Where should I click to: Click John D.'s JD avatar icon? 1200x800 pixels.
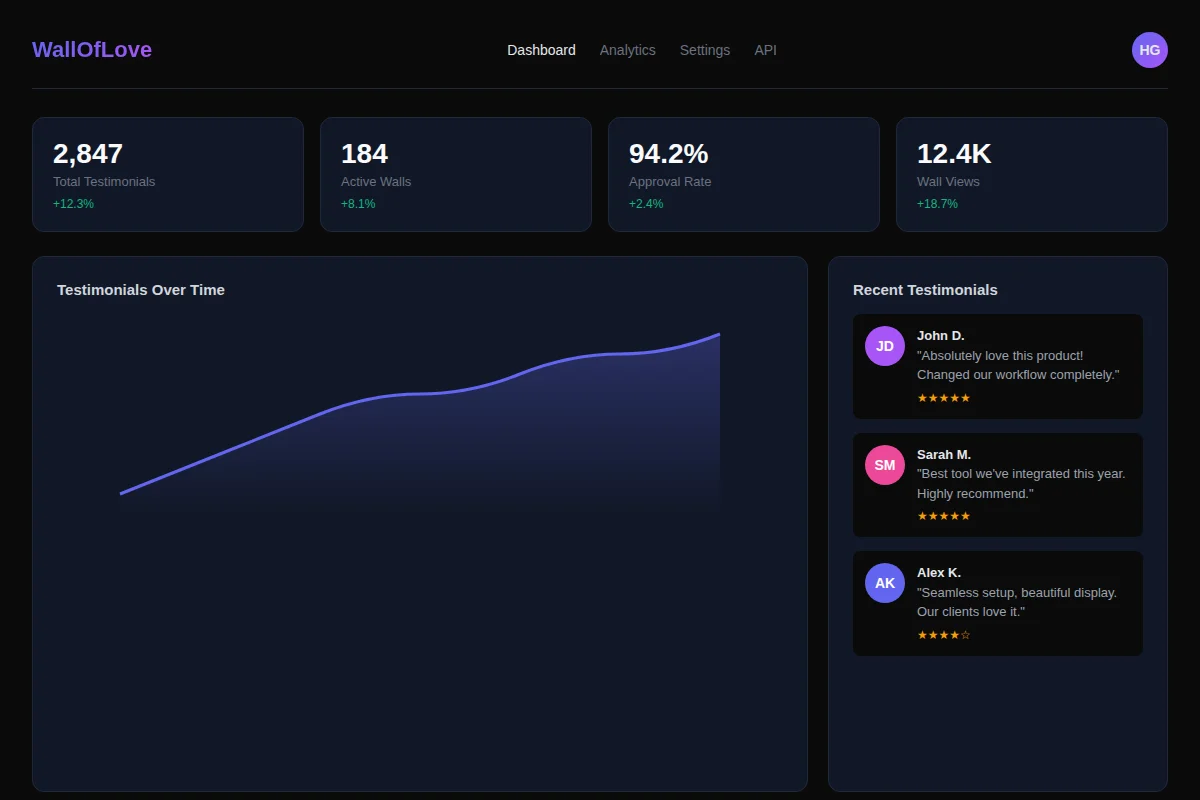tap(884, 345)
